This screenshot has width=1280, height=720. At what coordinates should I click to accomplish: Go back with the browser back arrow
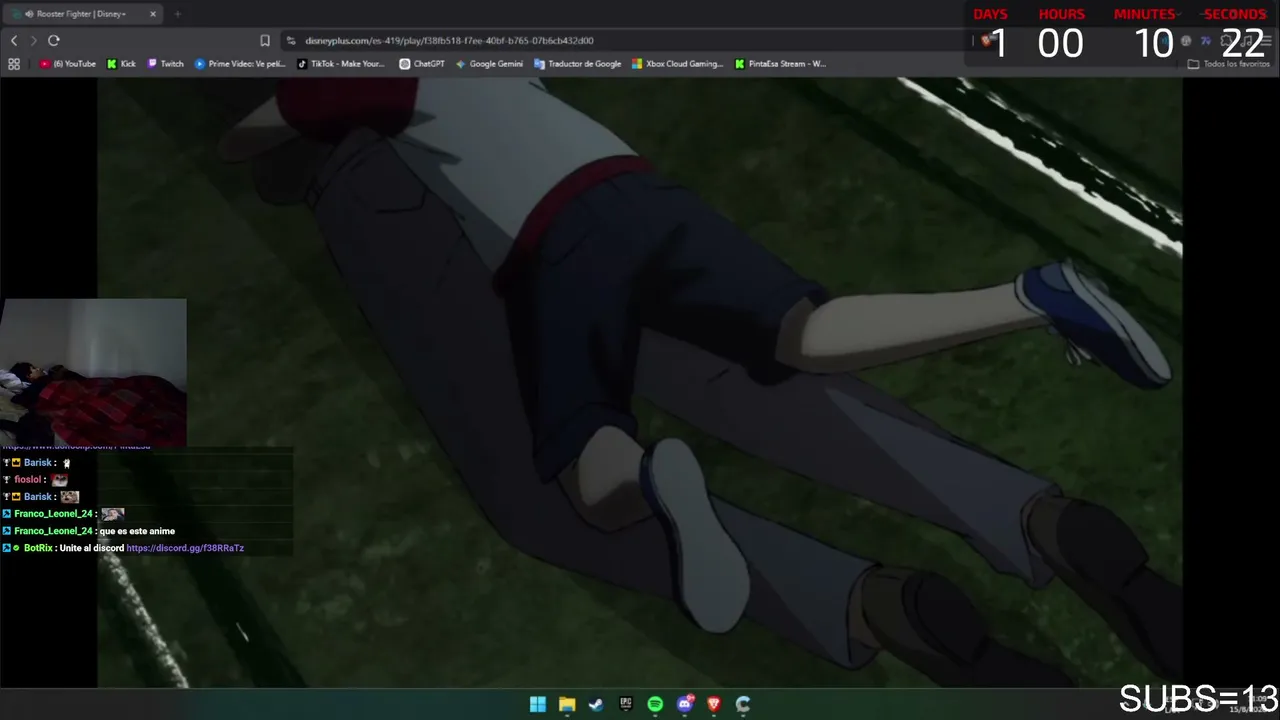point(14,40)
